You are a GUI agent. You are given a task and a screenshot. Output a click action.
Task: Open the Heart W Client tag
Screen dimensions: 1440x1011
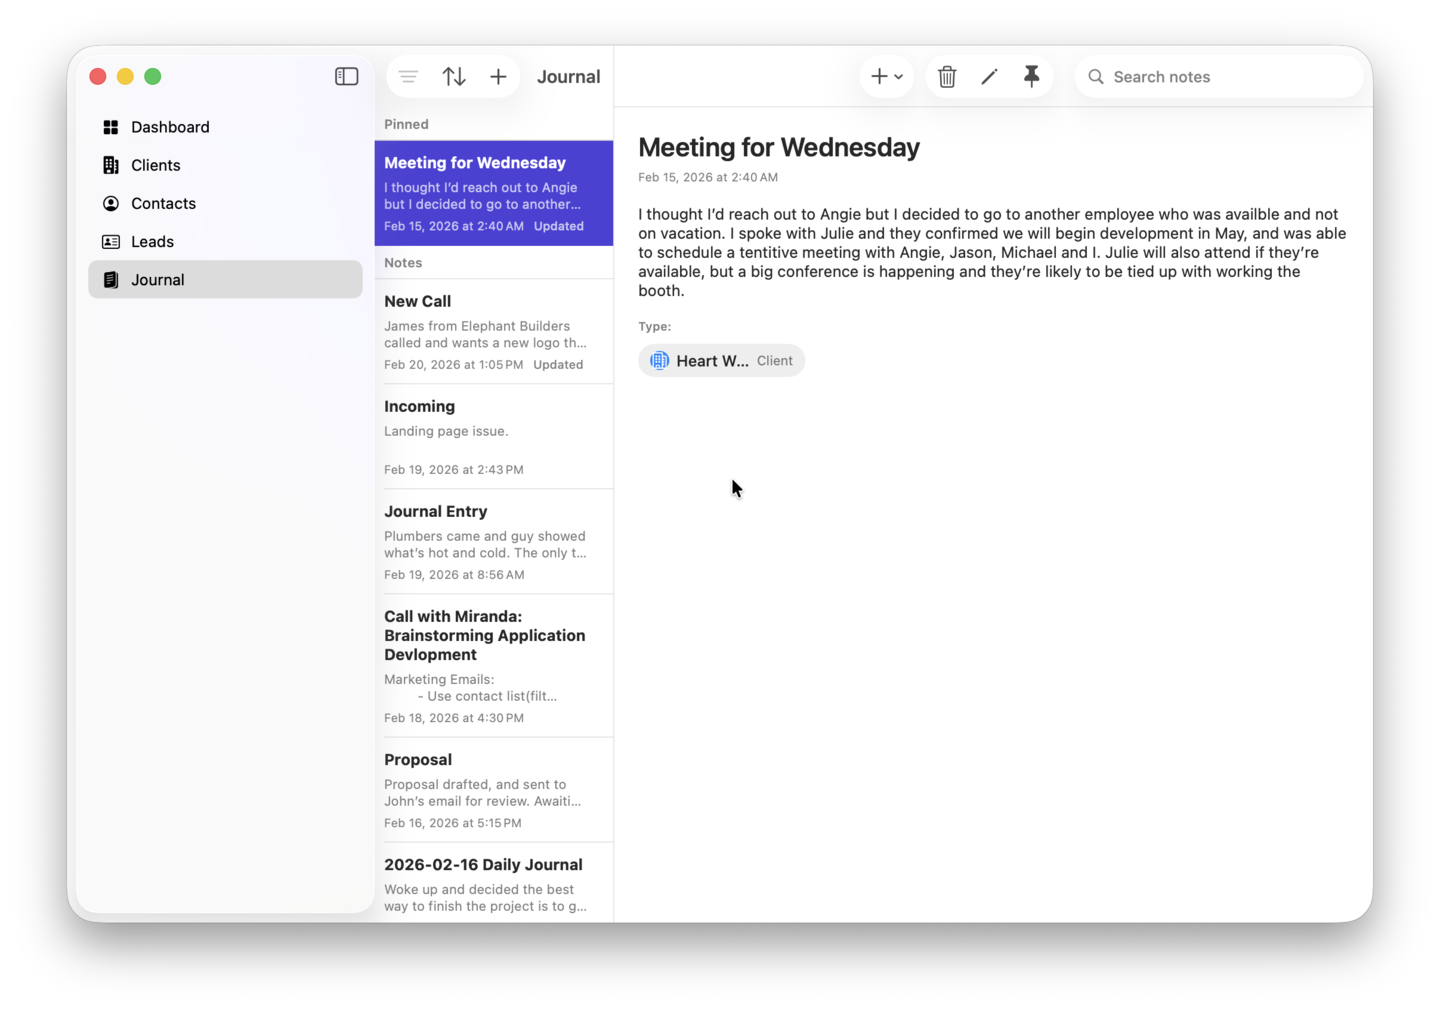click(721, 360)
